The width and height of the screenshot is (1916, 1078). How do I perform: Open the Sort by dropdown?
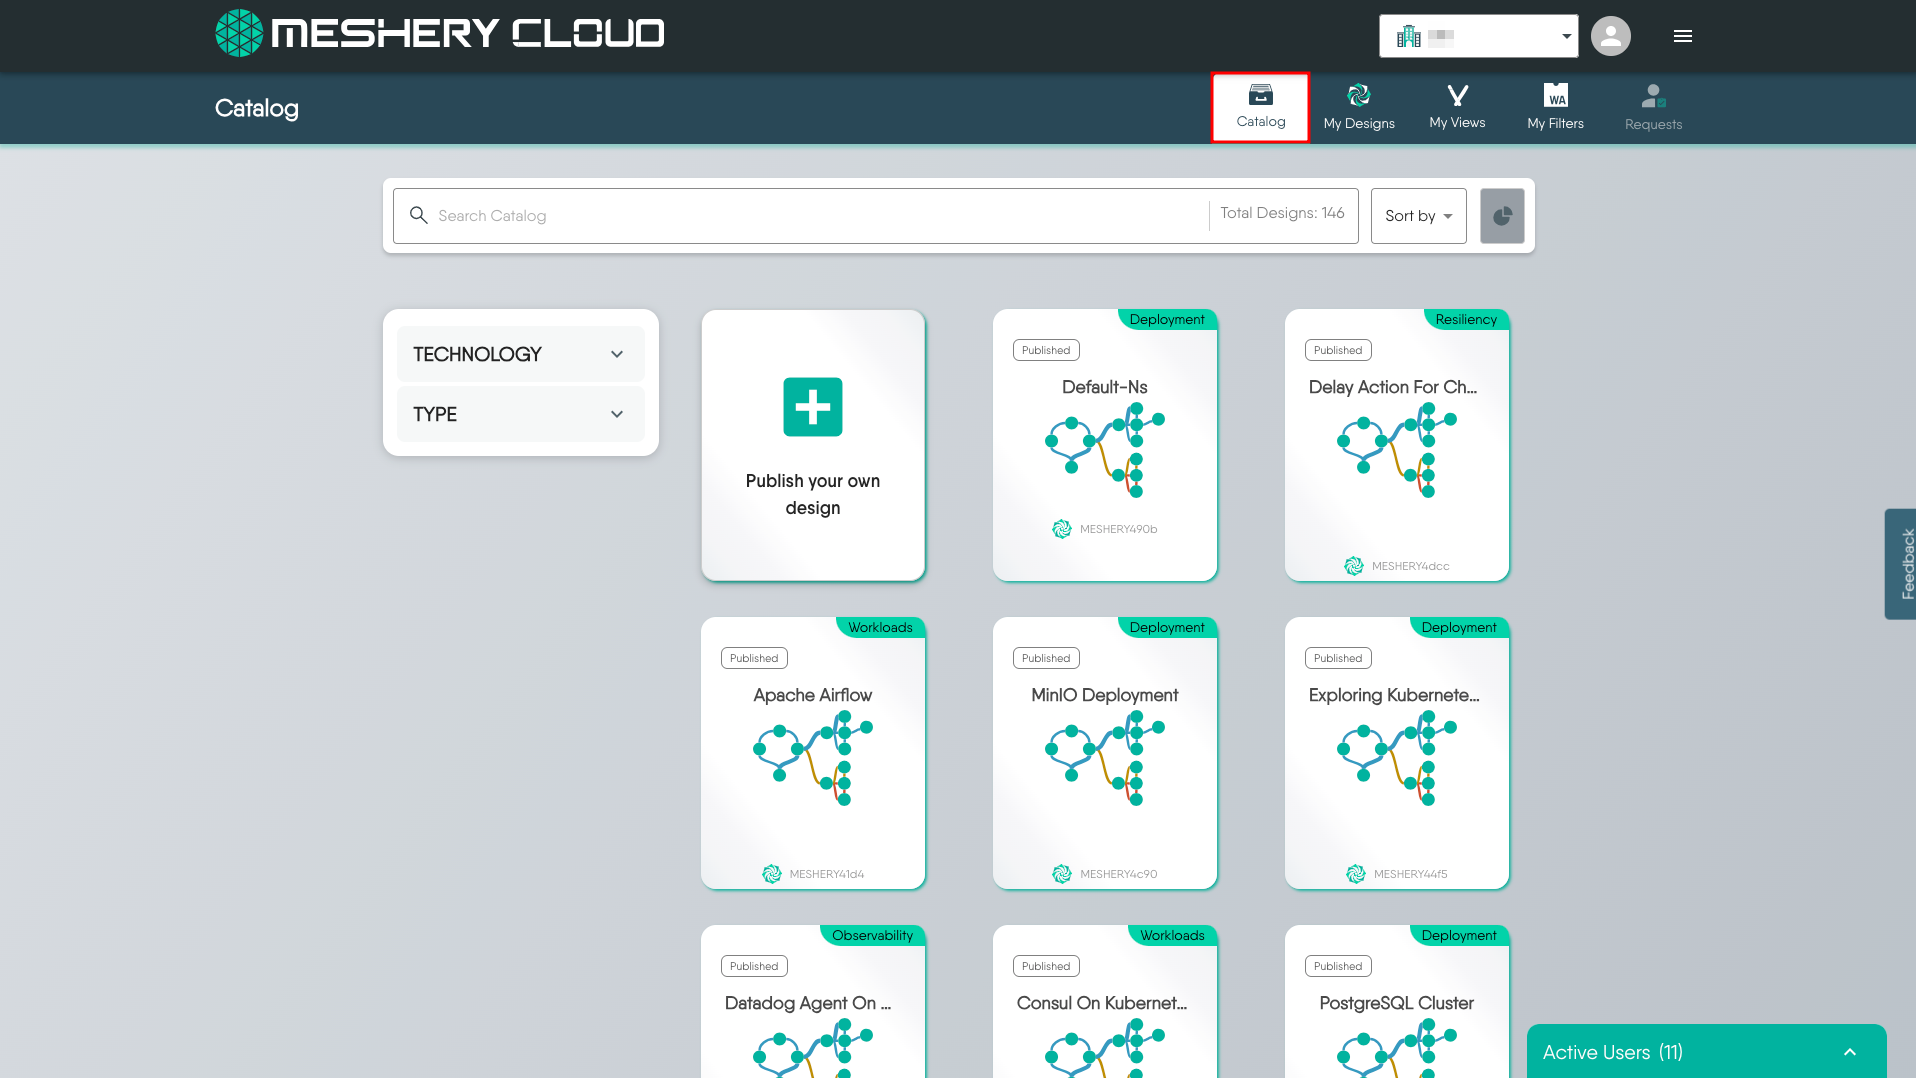click(x=1417, y=216)
